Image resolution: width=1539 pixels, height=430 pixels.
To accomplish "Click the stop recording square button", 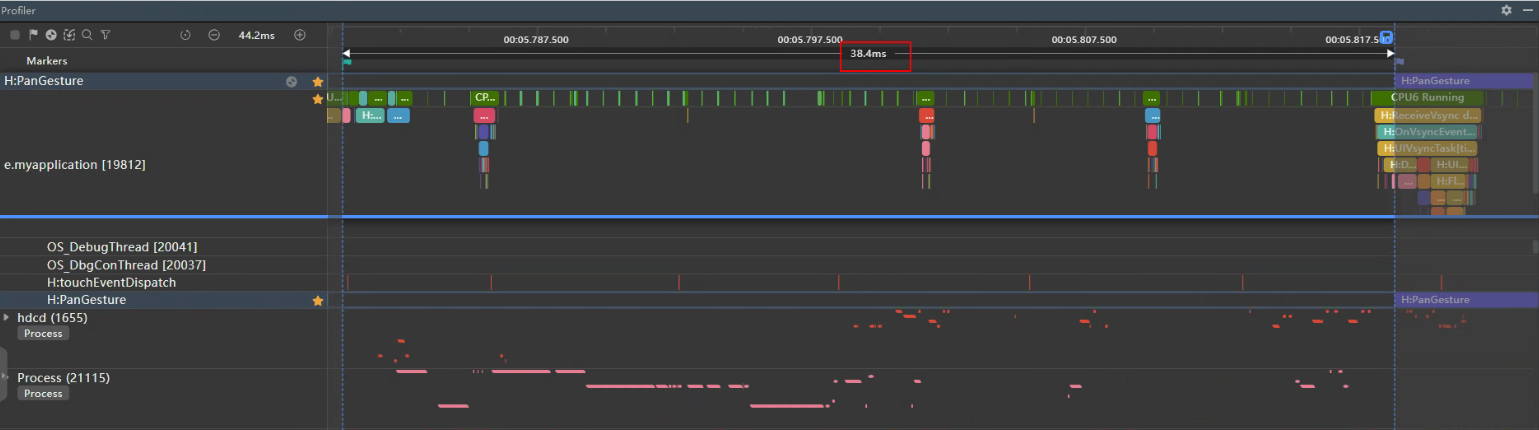I will click(x=15, y=35).
